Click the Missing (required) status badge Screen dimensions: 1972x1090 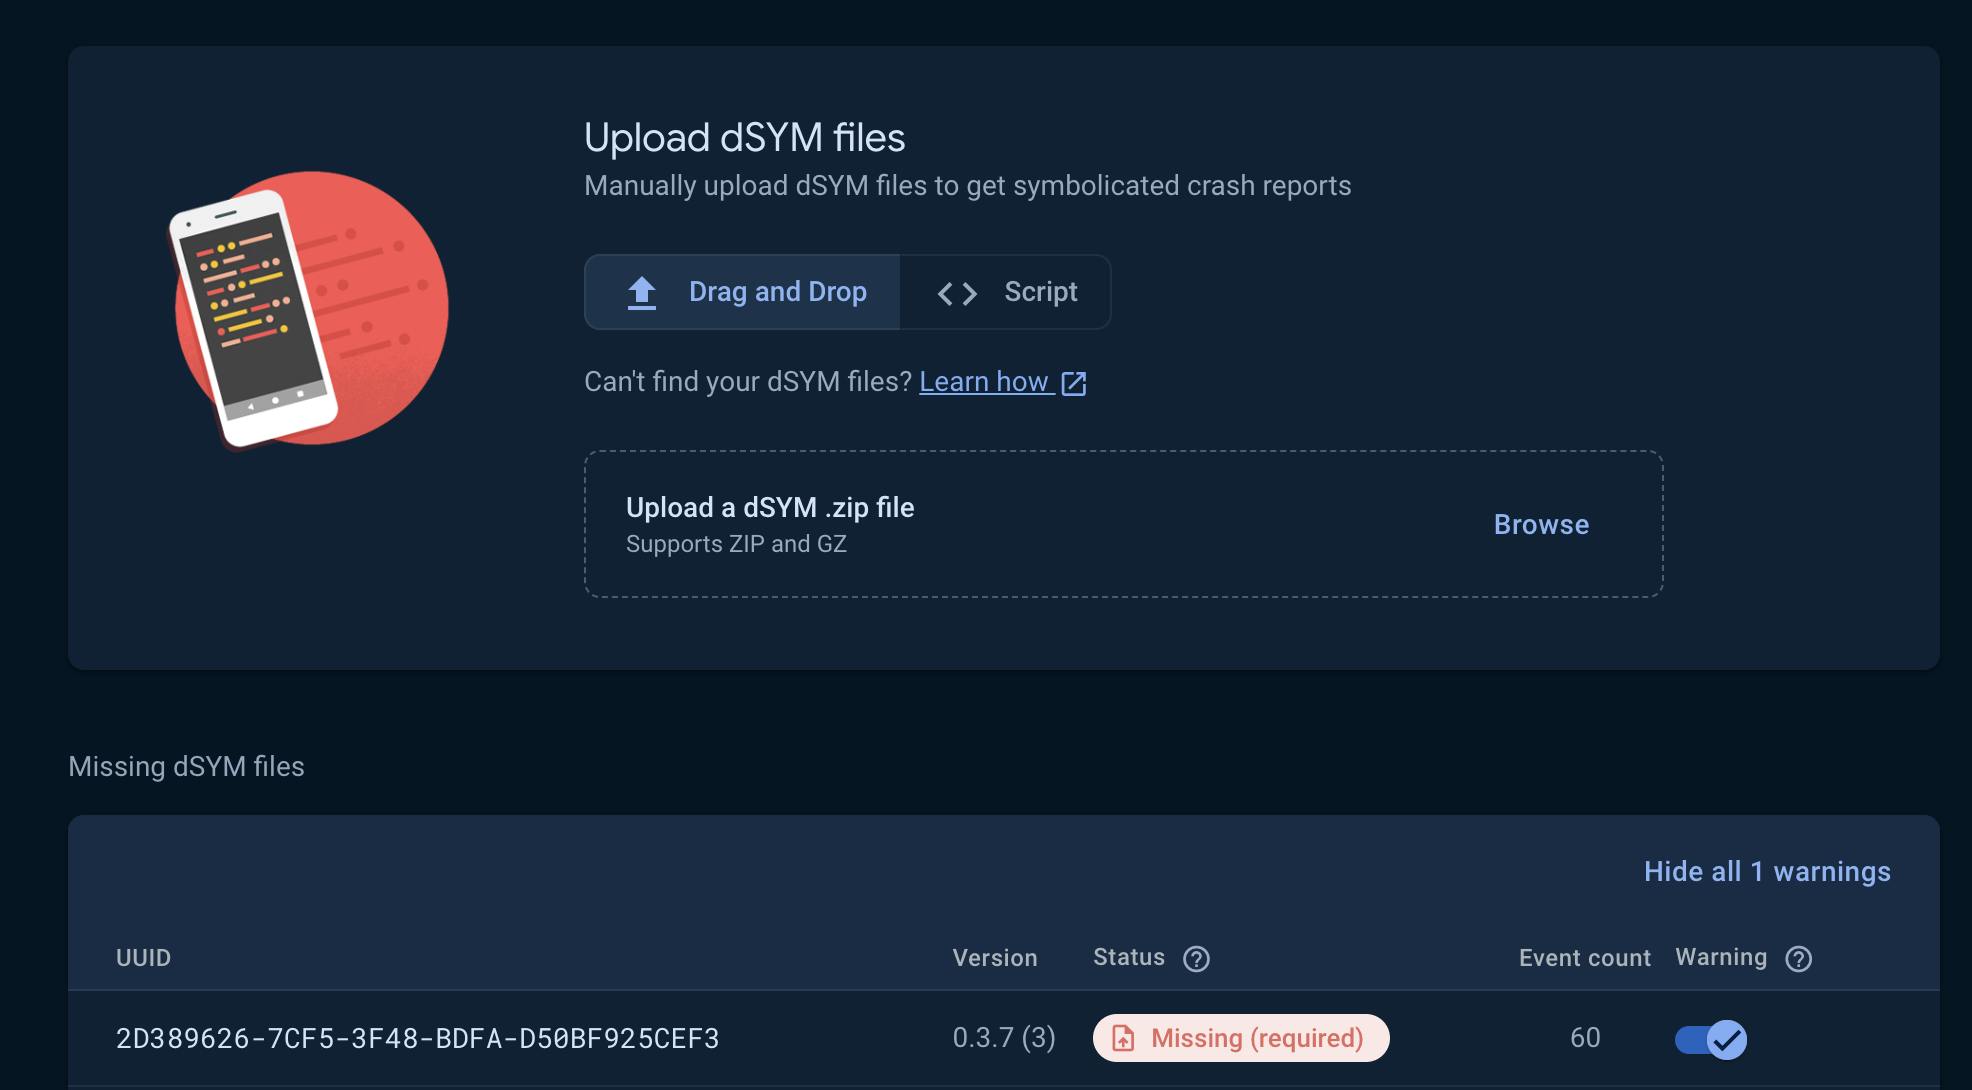1241,1038
